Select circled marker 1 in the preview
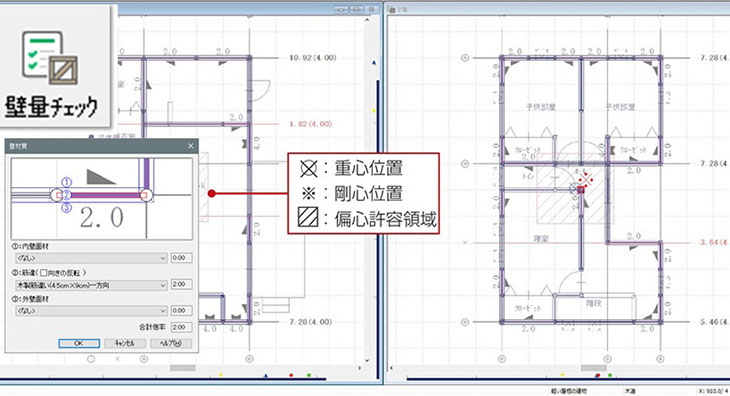The width and height of the screenshot is (730, 396). click(67, 182)
